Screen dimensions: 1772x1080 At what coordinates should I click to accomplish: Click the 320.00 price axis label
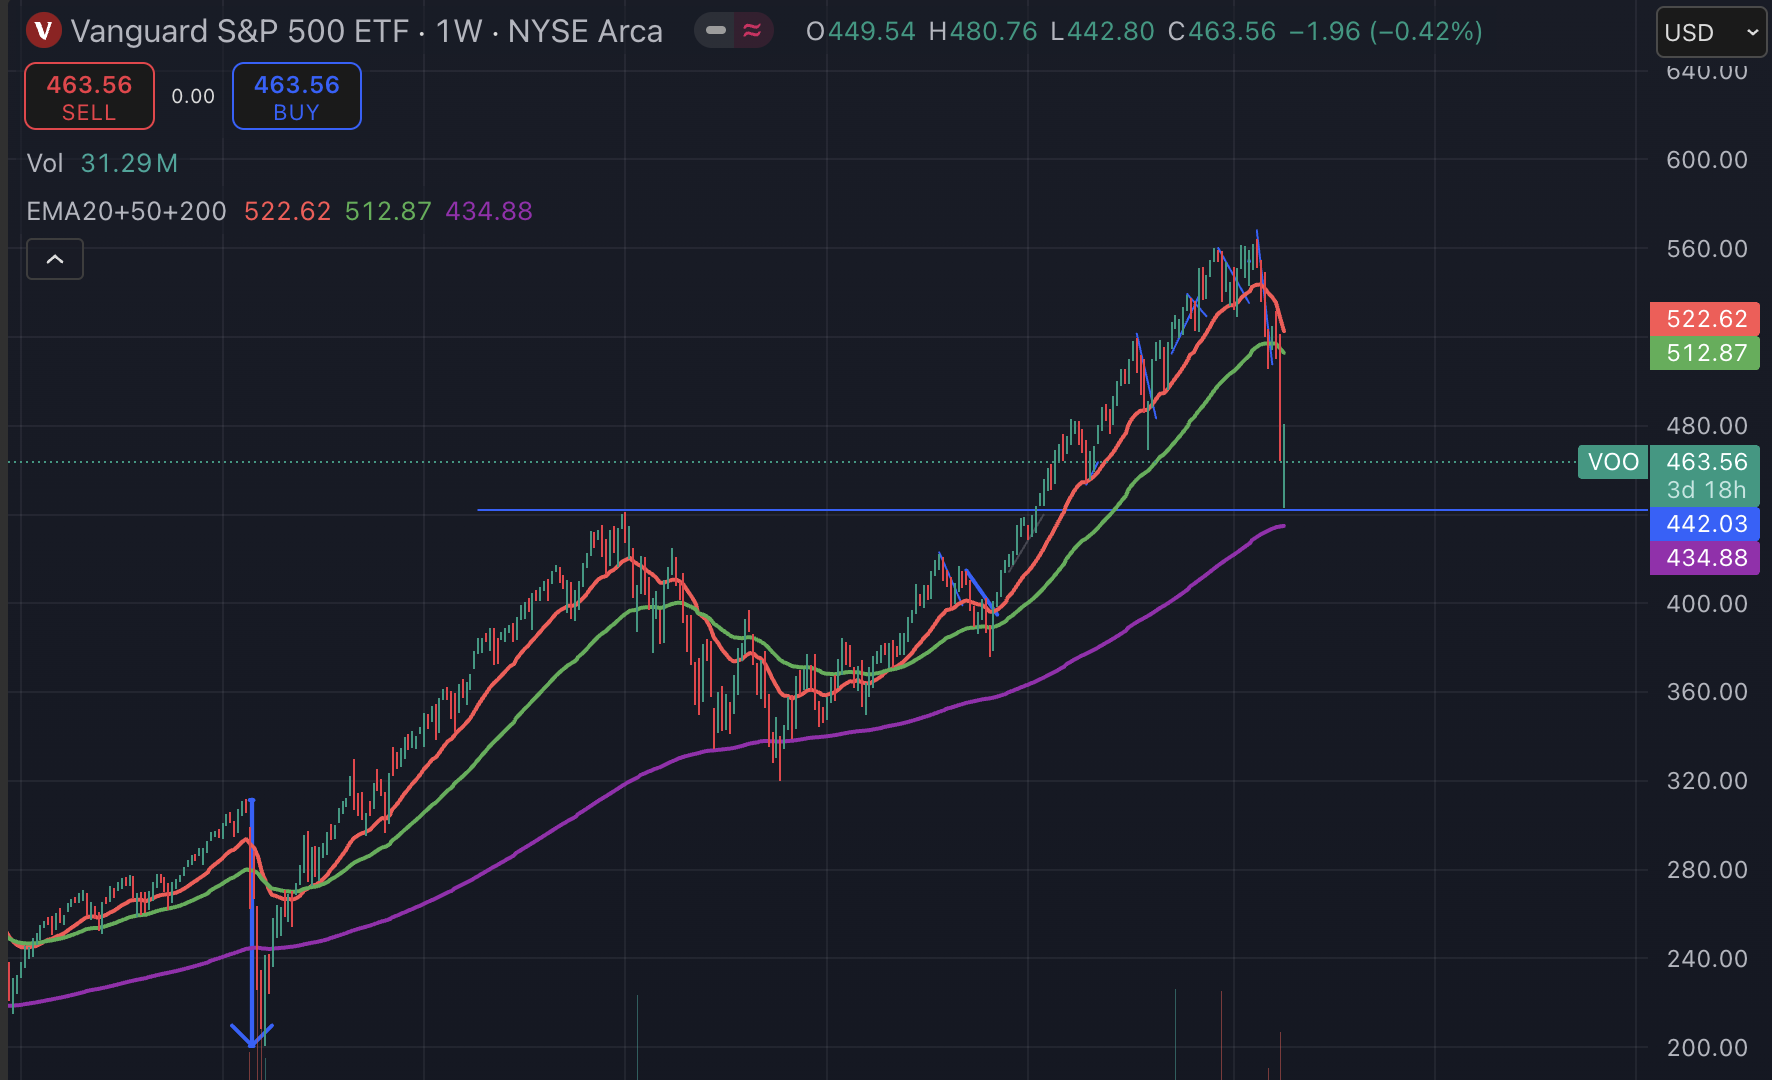pos(1707,781)
